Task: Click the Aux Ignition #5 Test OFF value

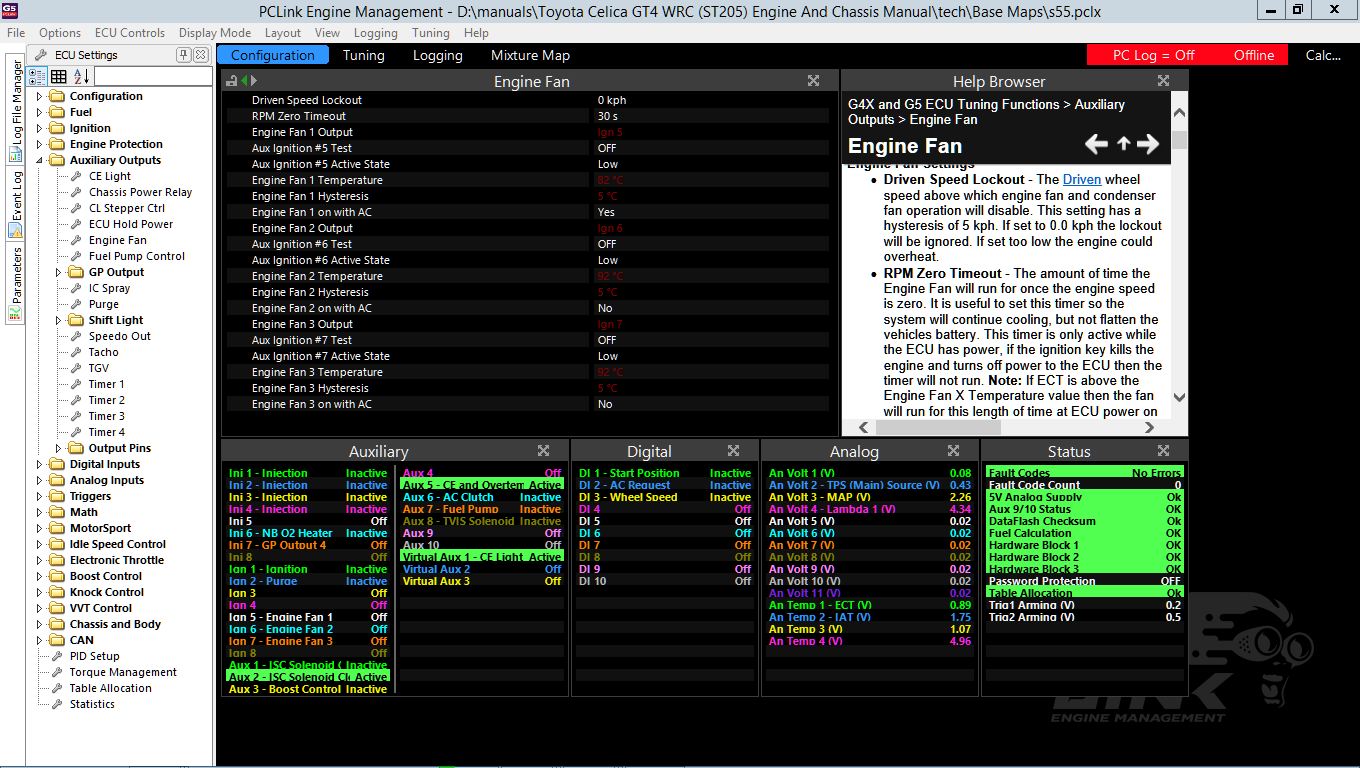Action: click(711, 148)
